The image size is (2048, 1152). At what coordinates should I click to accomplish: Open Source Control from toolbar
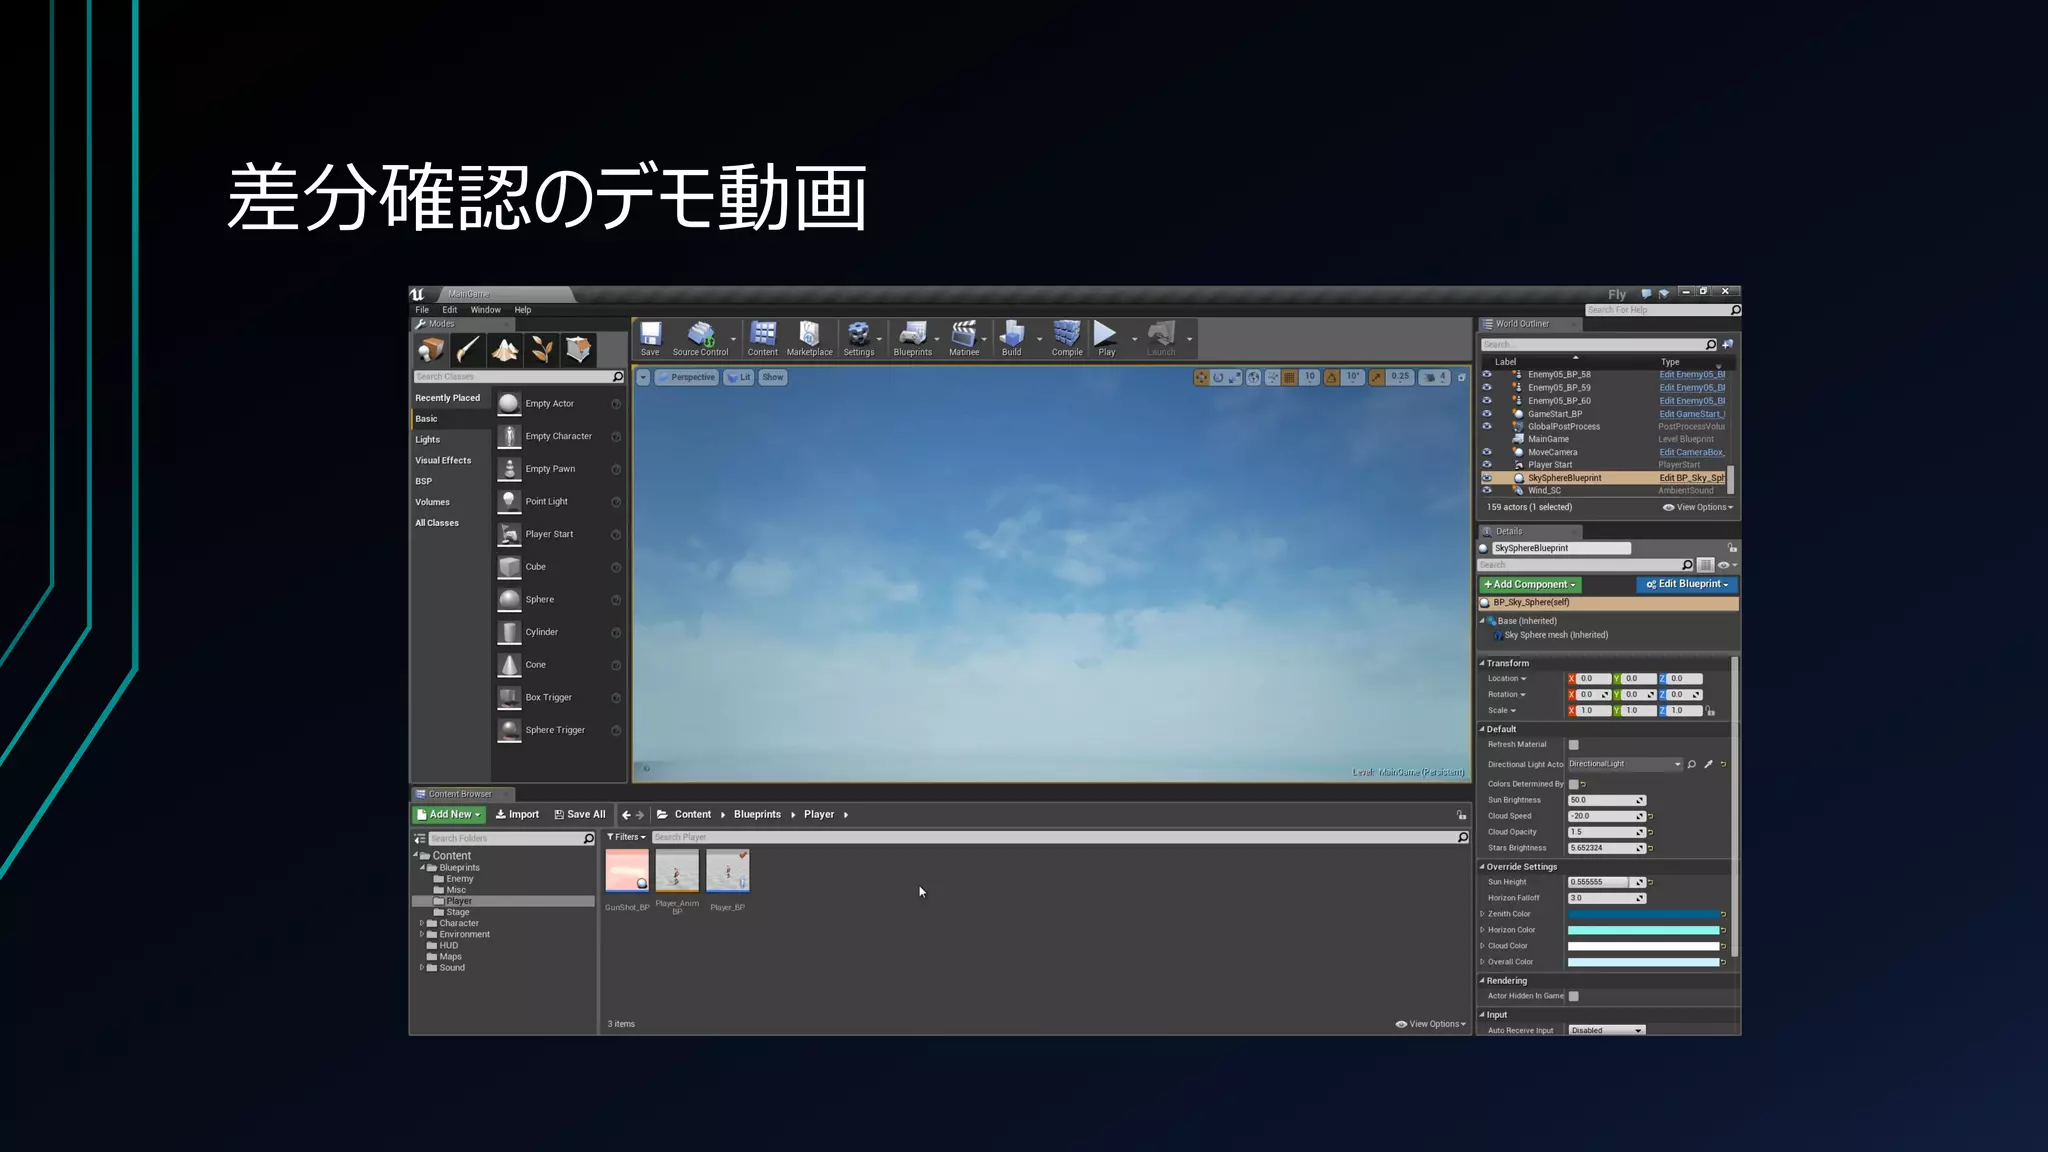(700, 339)
